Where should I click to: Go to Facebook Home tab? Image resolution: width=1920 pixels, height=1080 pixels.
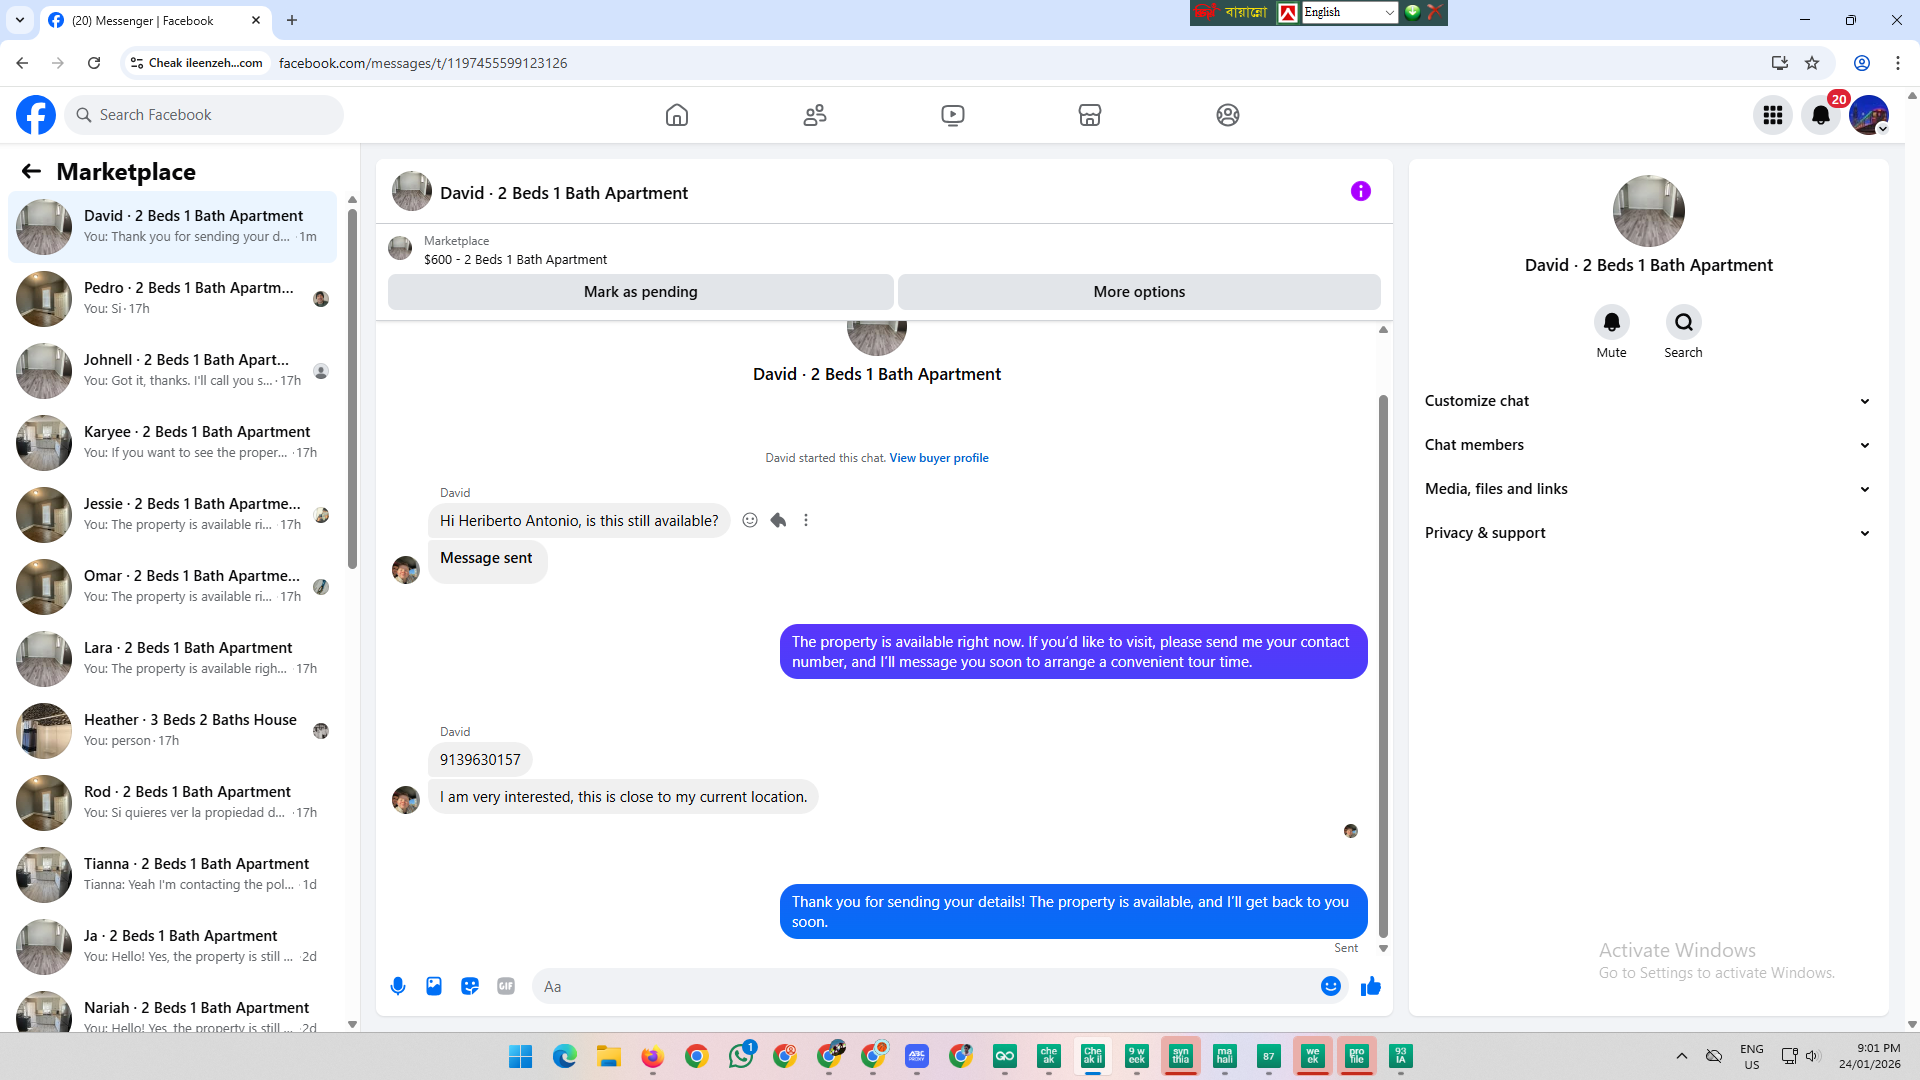(677, 115)
